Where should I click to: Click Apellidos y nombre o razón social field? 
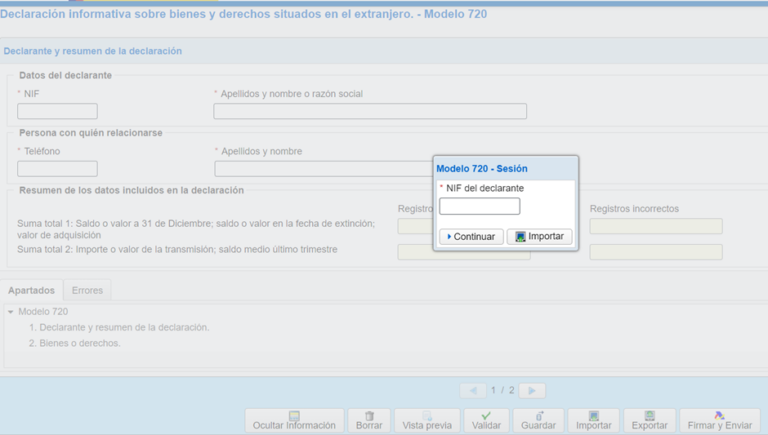pos(369,111)
